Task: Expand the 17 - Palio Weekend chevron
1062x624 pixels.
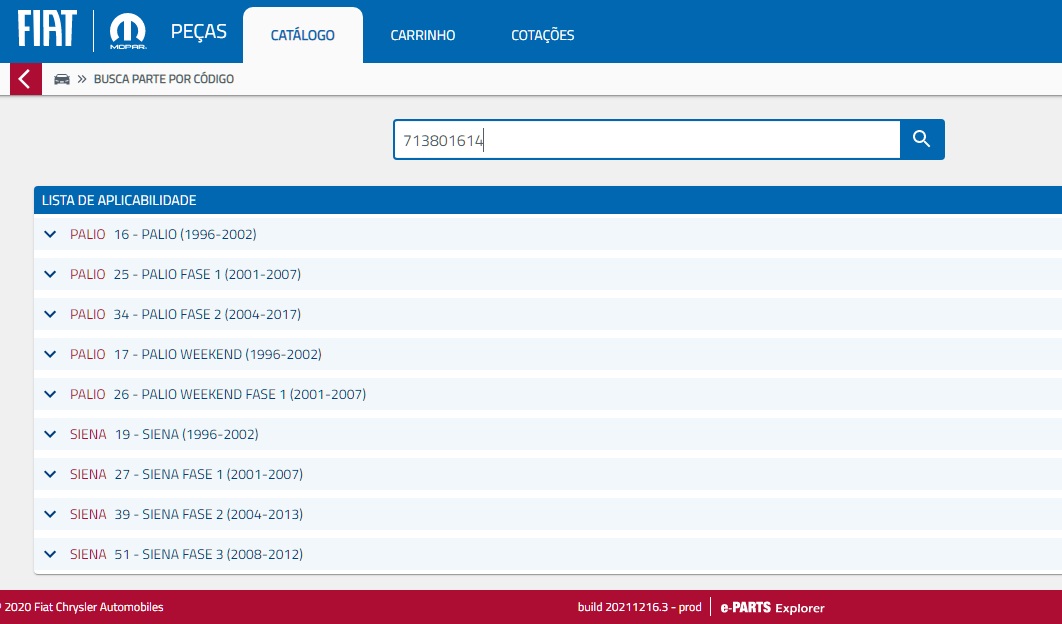Action: tap(51, 354)
